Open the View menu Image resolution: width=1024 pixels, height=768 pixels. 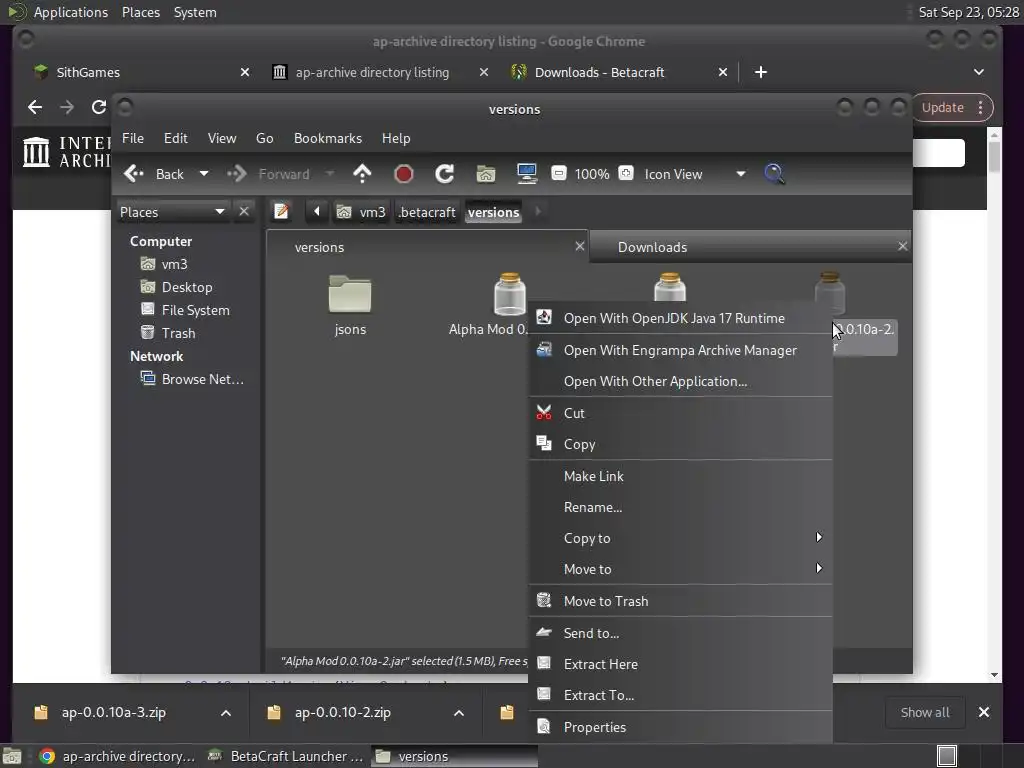(x=221, y=138)
